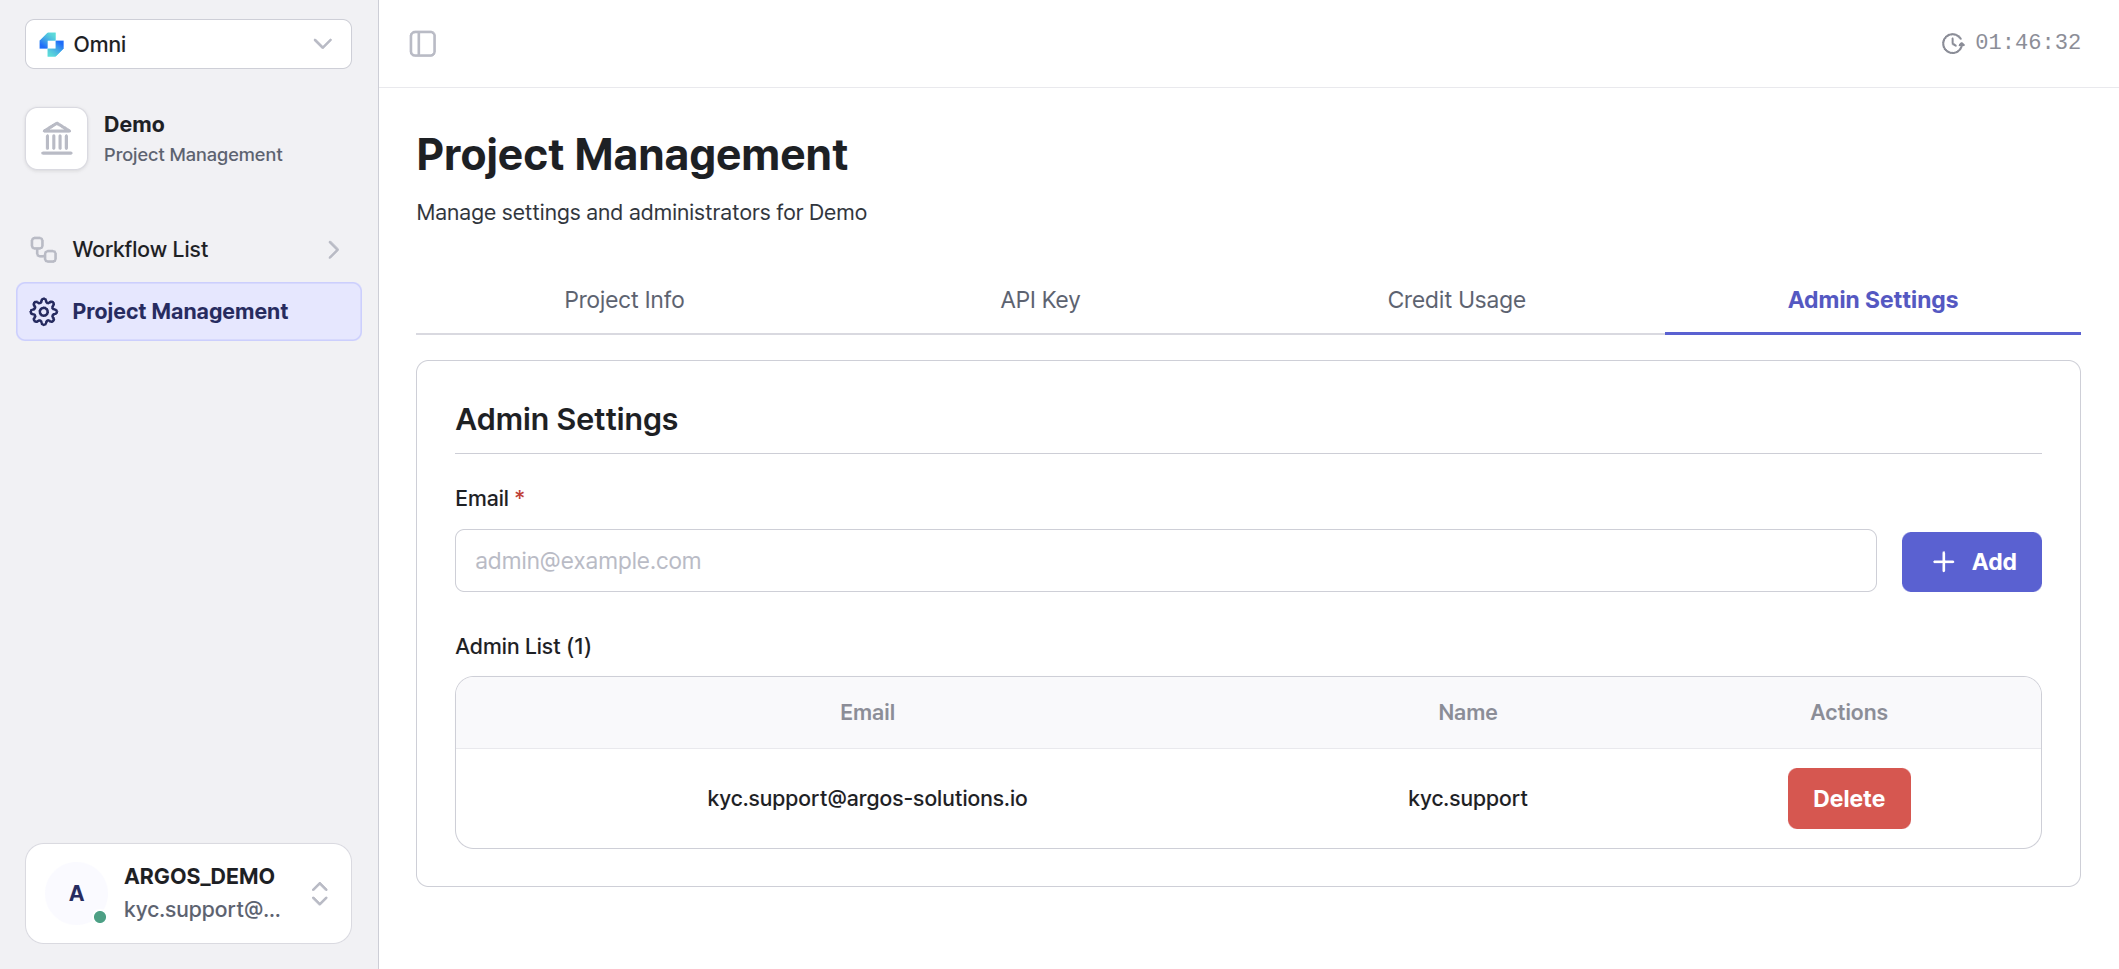Click the Demo project bank icon
Viewport: 2119px width, 969px height.
tap(57, 138)
